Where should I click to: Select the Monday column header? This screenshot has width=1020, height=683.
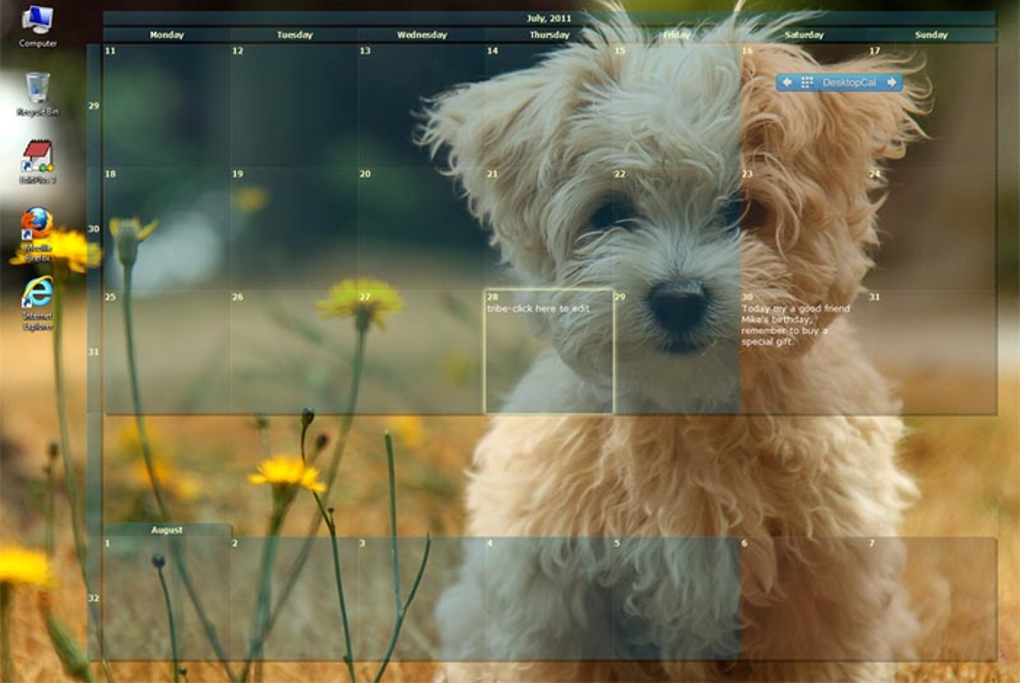[167, 34]
